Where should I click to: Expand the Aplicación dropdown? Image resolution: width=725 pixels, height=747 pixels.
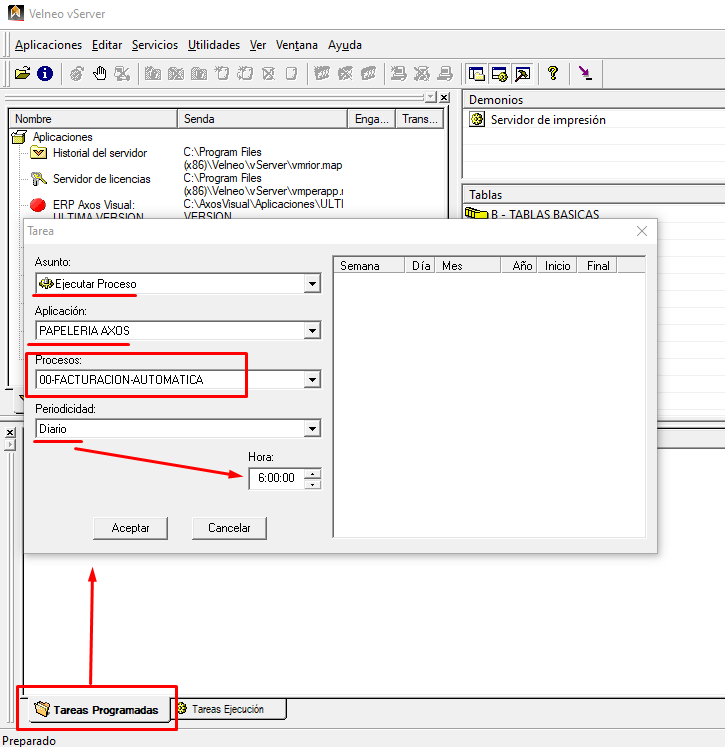pyautogui.click(x=312, y=331)
